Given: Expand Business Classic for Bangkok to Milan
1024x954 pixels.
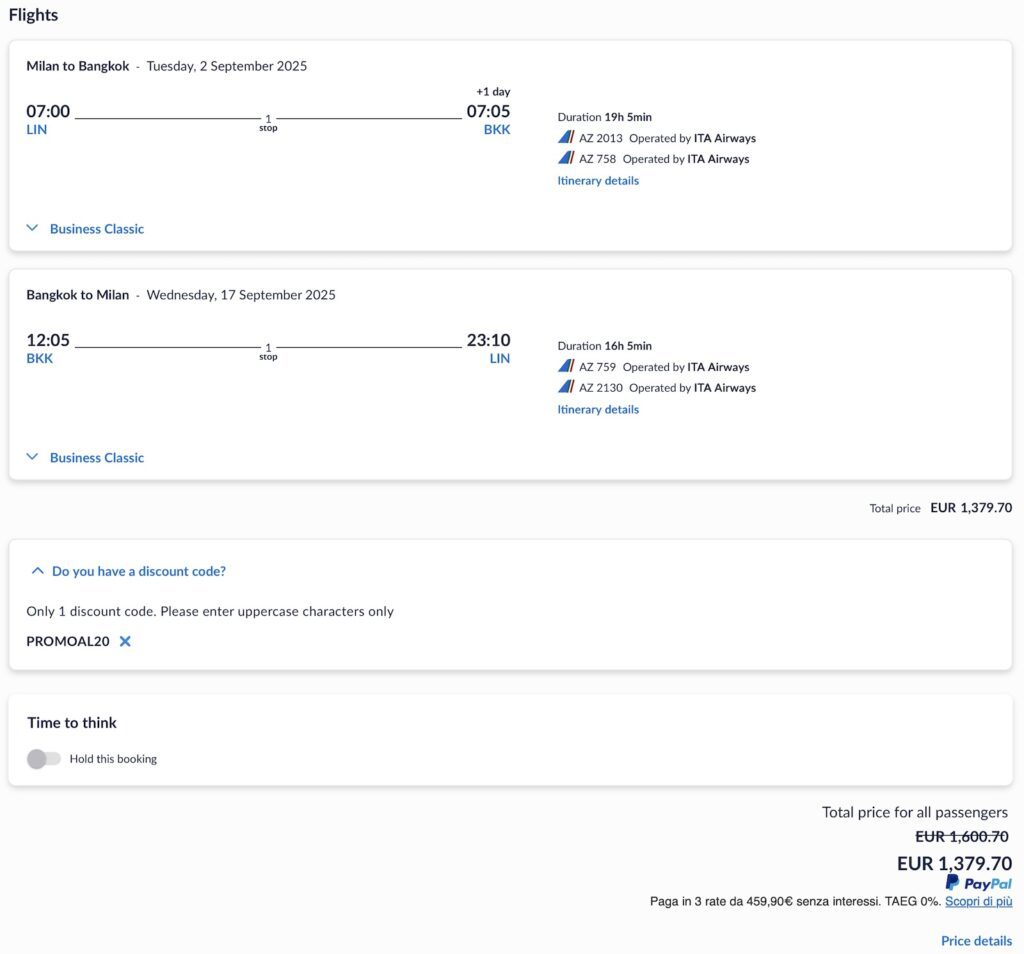Looking at the screenshot, I should [86, 458].
